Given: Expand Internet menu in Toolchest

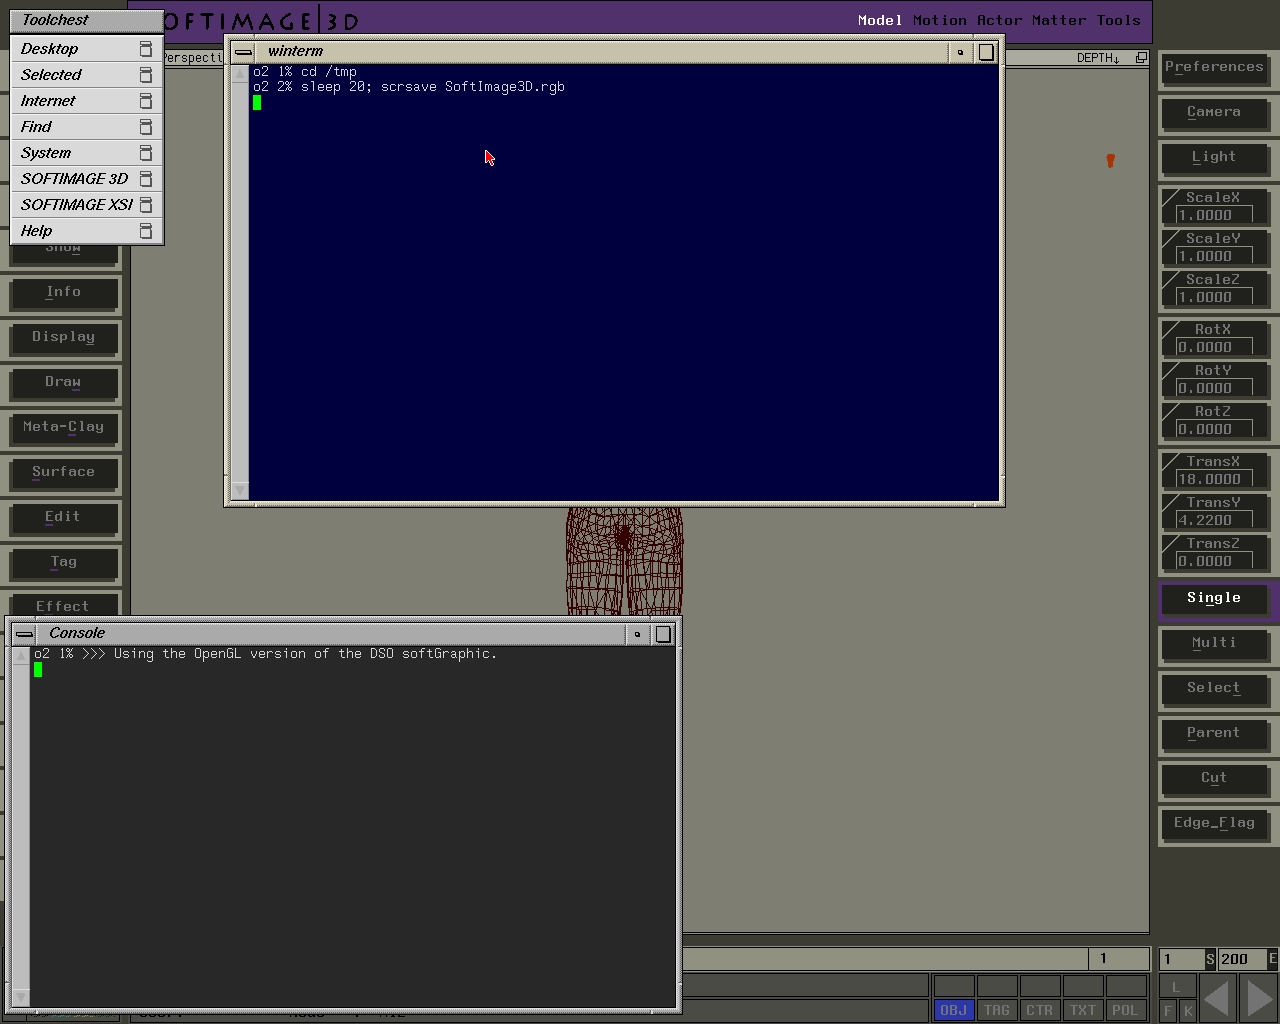Looking at the screenshot, I should tap(87, 101).
